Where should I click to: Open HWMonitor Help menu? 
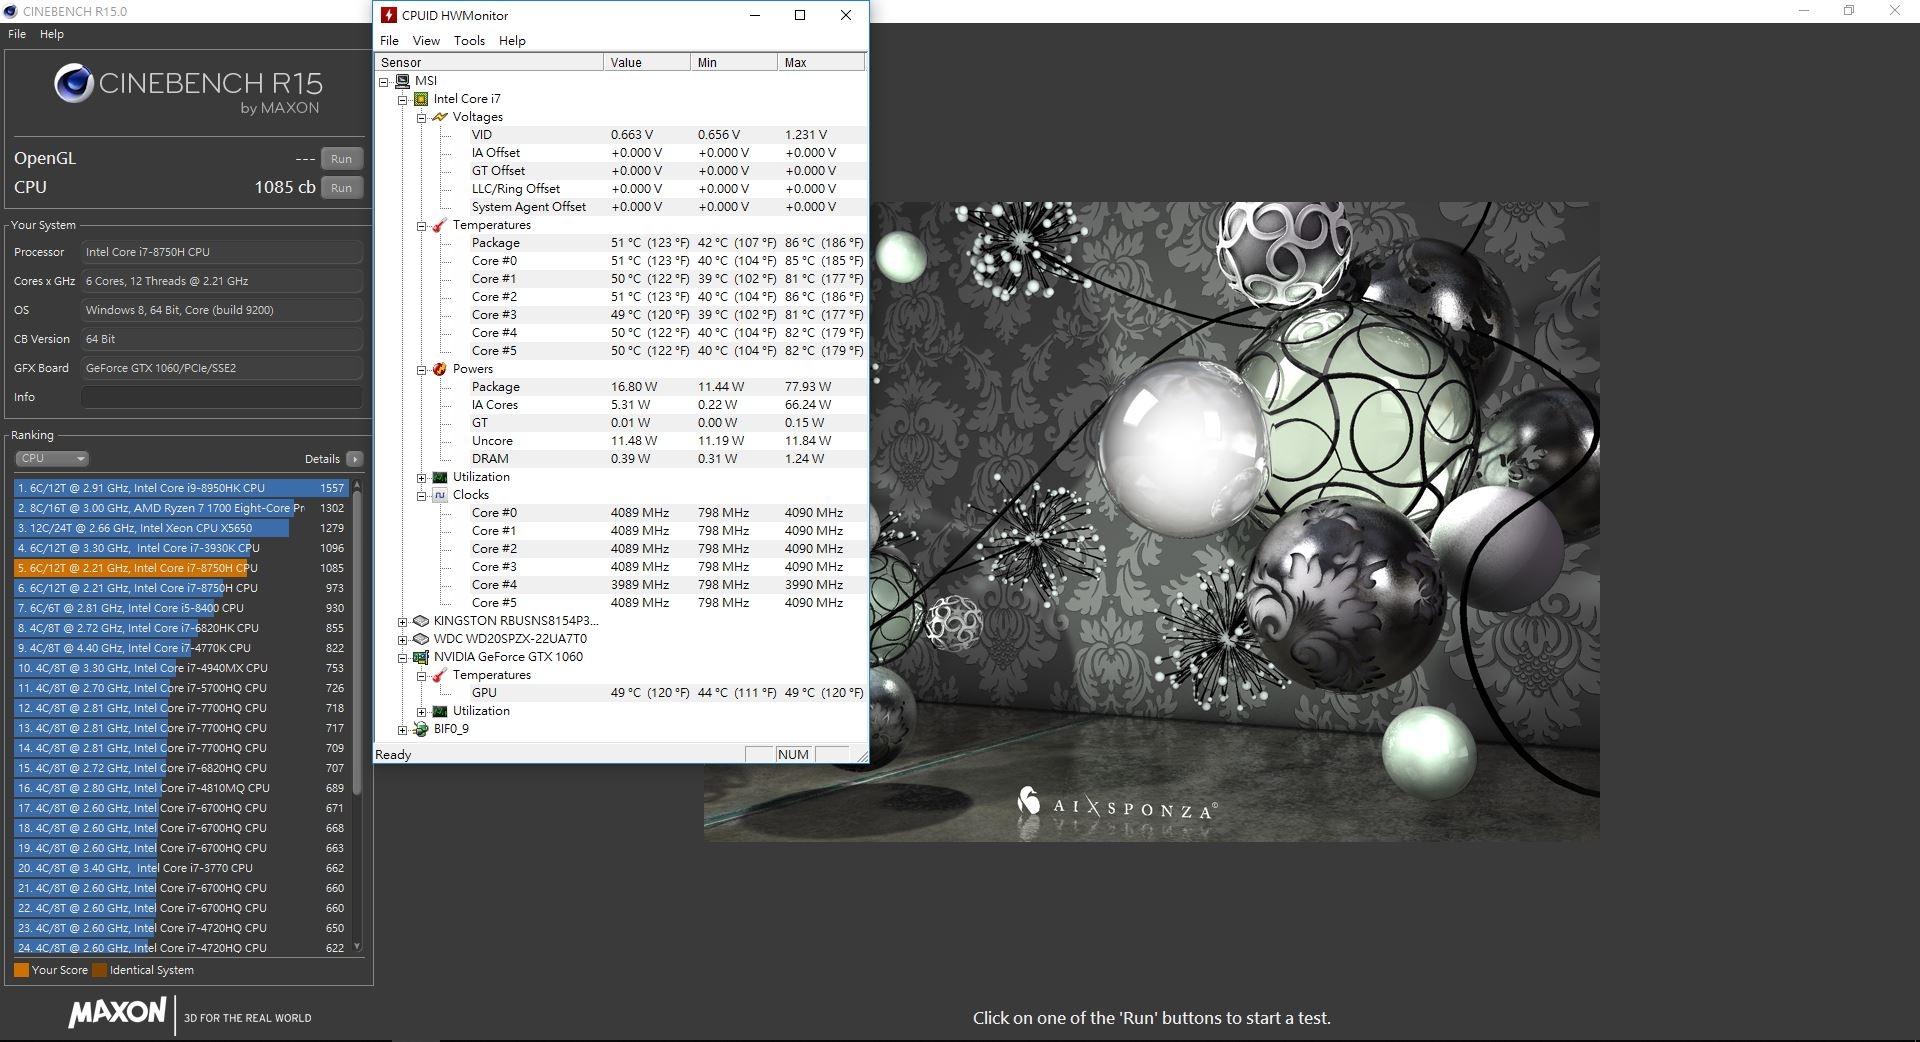coord(512,41)
